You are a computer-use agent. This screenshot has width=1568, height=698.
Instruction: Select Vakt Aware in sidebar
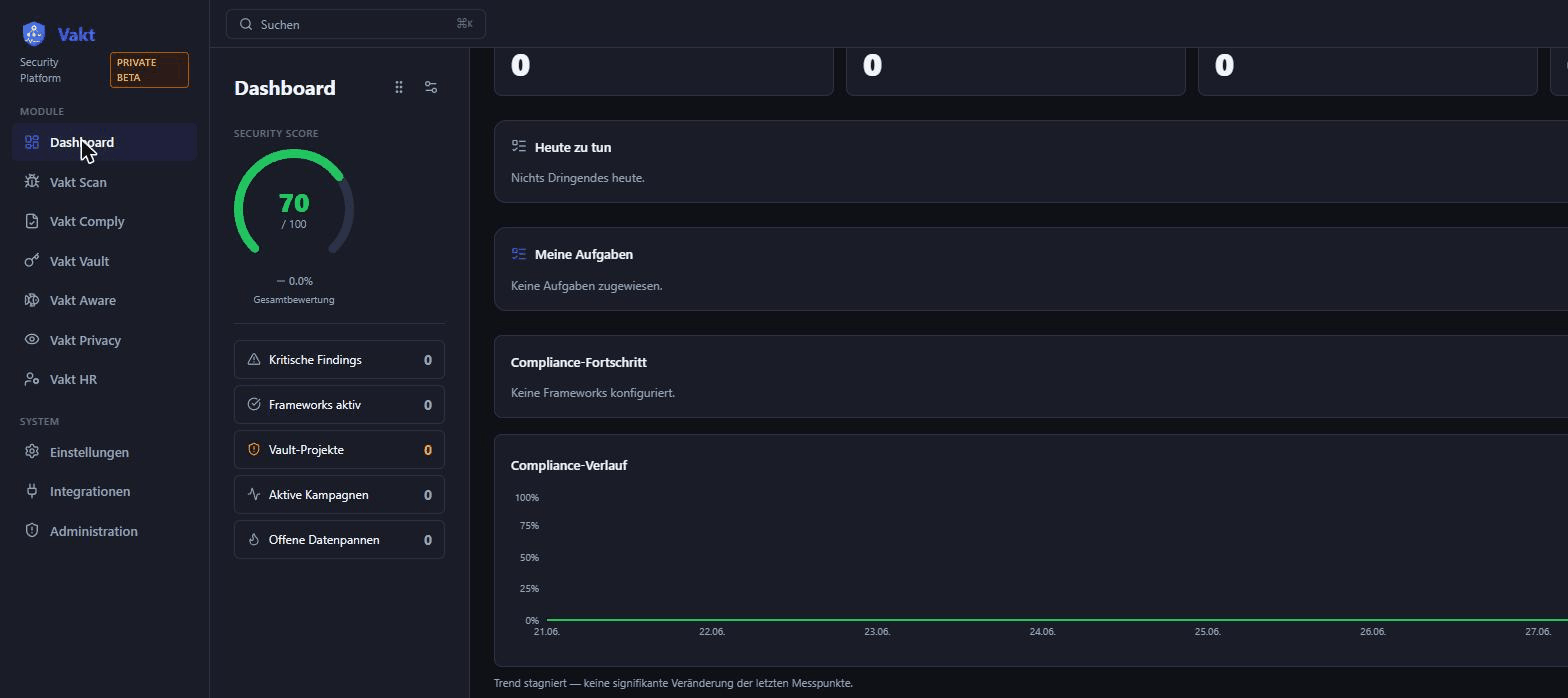point(104,300)
